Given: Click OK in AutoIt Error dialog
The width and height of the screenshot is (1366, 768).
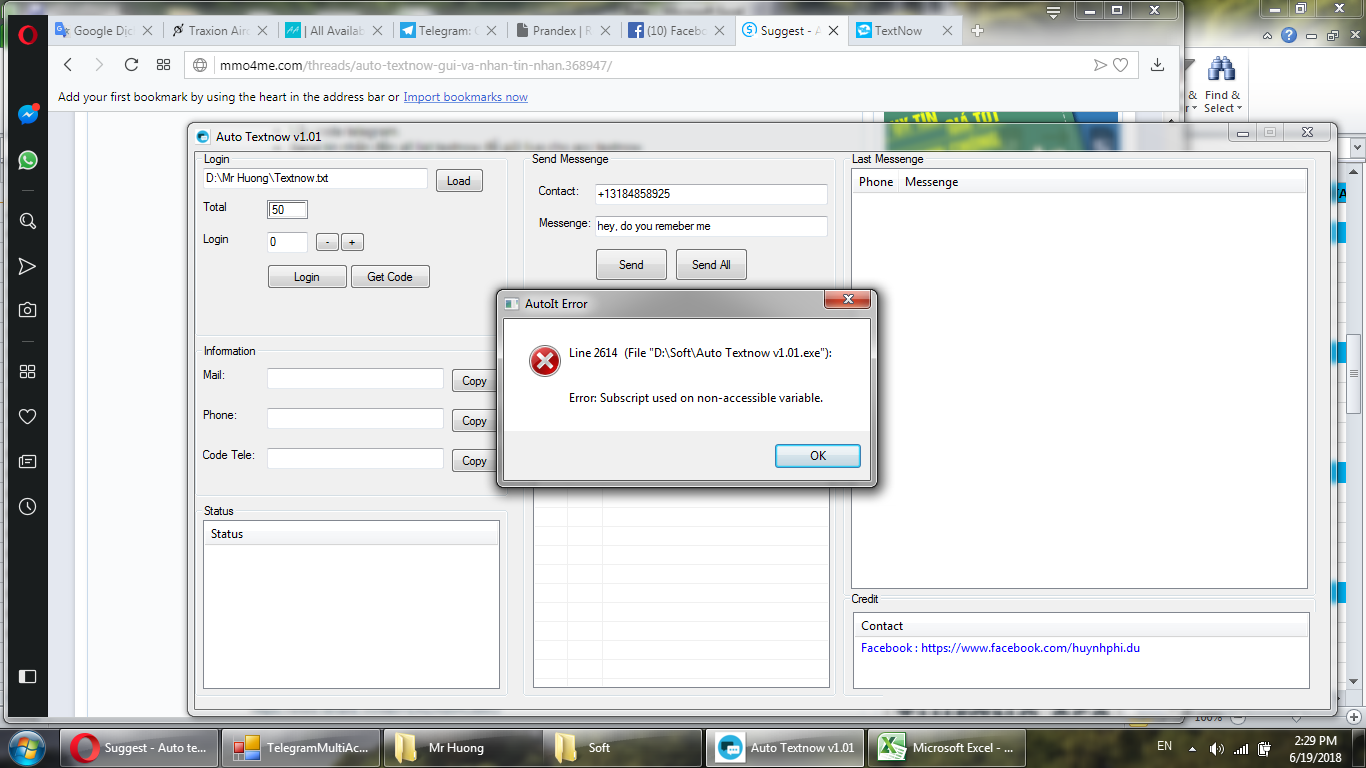Looking at the screenshot, I should click(x=818, y=456).
